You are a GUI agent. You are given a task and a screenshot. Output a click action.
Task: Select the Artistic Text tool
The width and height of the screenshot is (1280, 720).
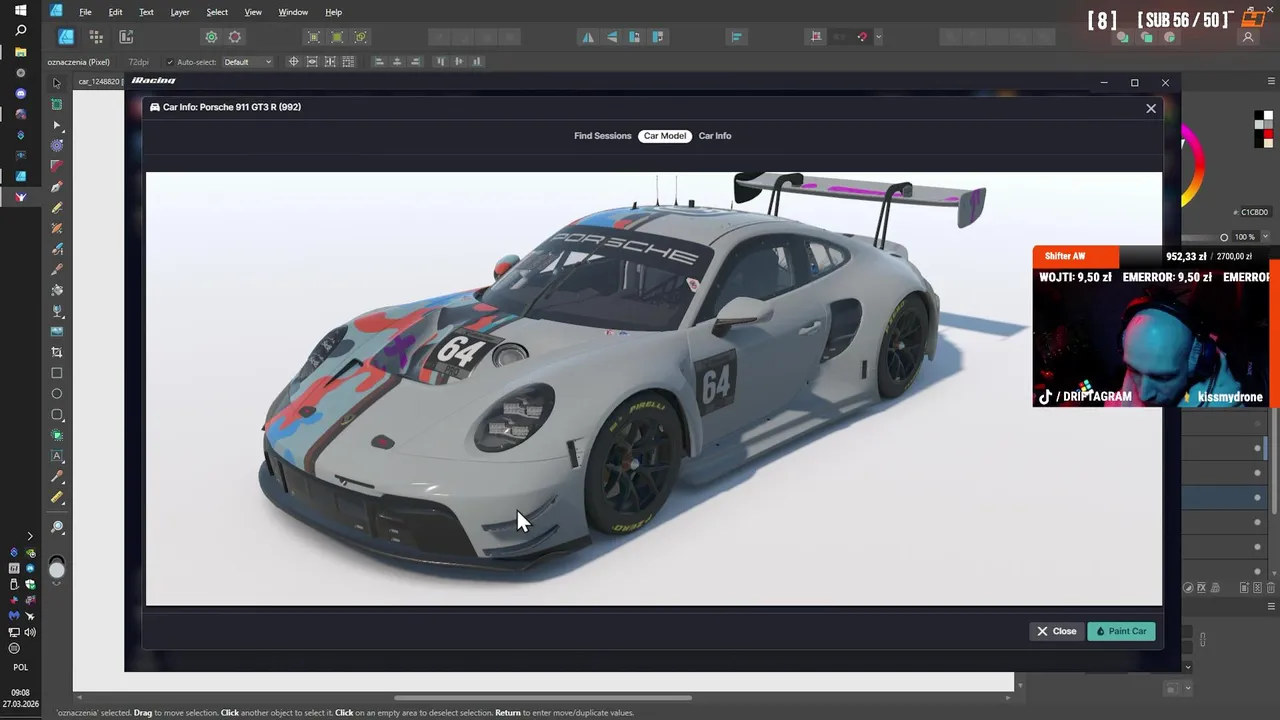(x=57, y=456)
